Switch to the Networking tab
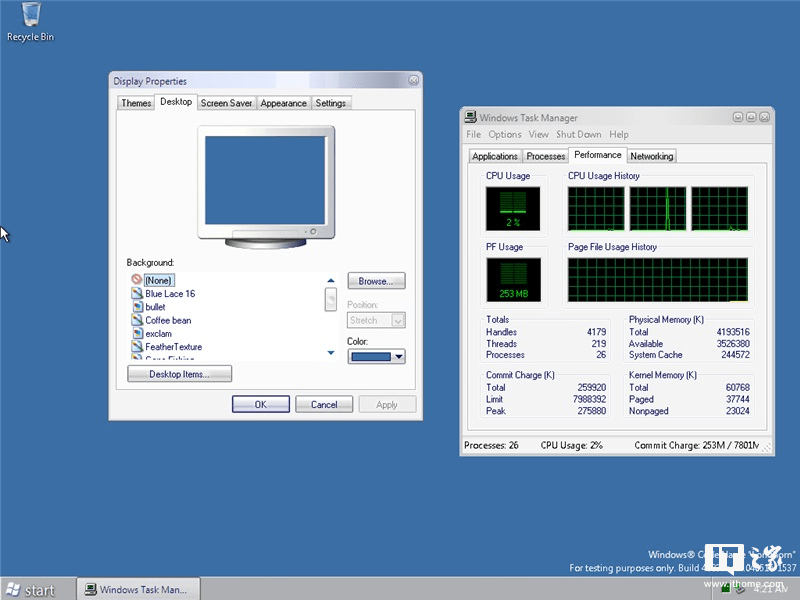The height and width of the screenshot is (600, 800). (x=651, y=155)
